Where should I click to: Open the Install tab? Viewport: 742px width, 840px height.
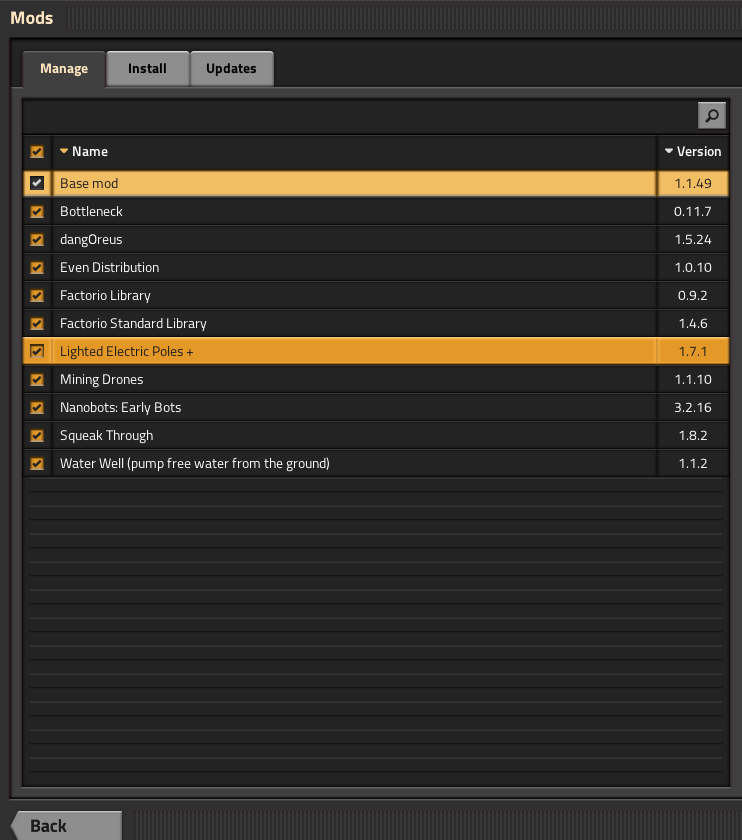(147, 69)
